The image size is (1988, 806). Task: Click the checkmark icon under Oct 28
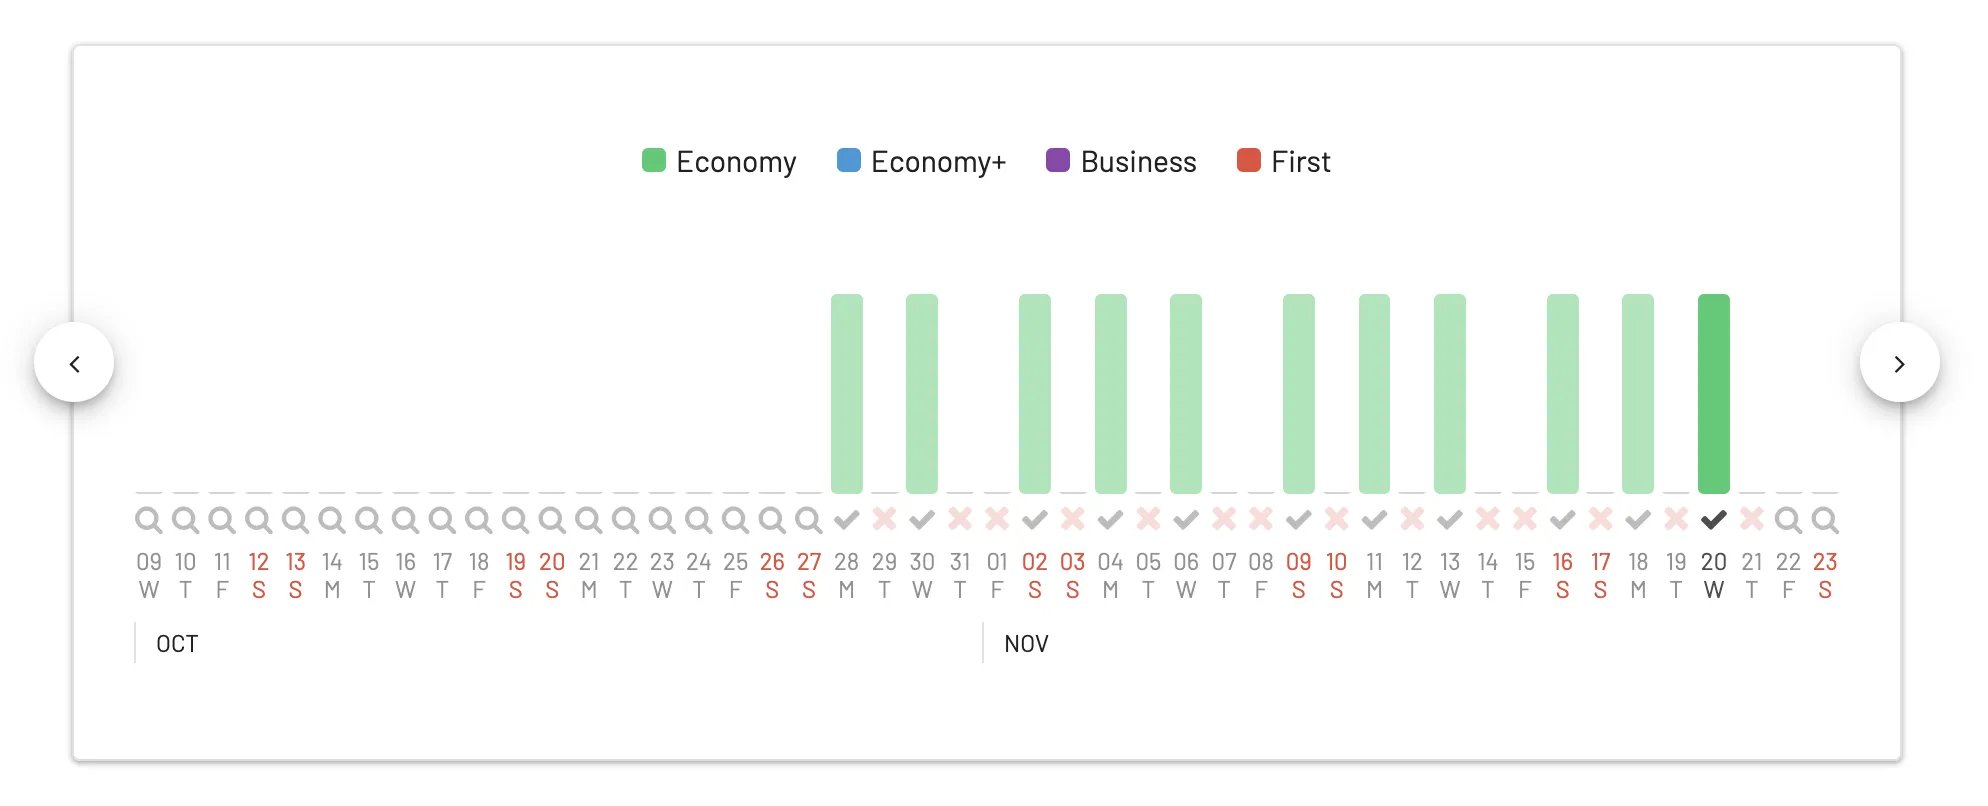(847, 520)
